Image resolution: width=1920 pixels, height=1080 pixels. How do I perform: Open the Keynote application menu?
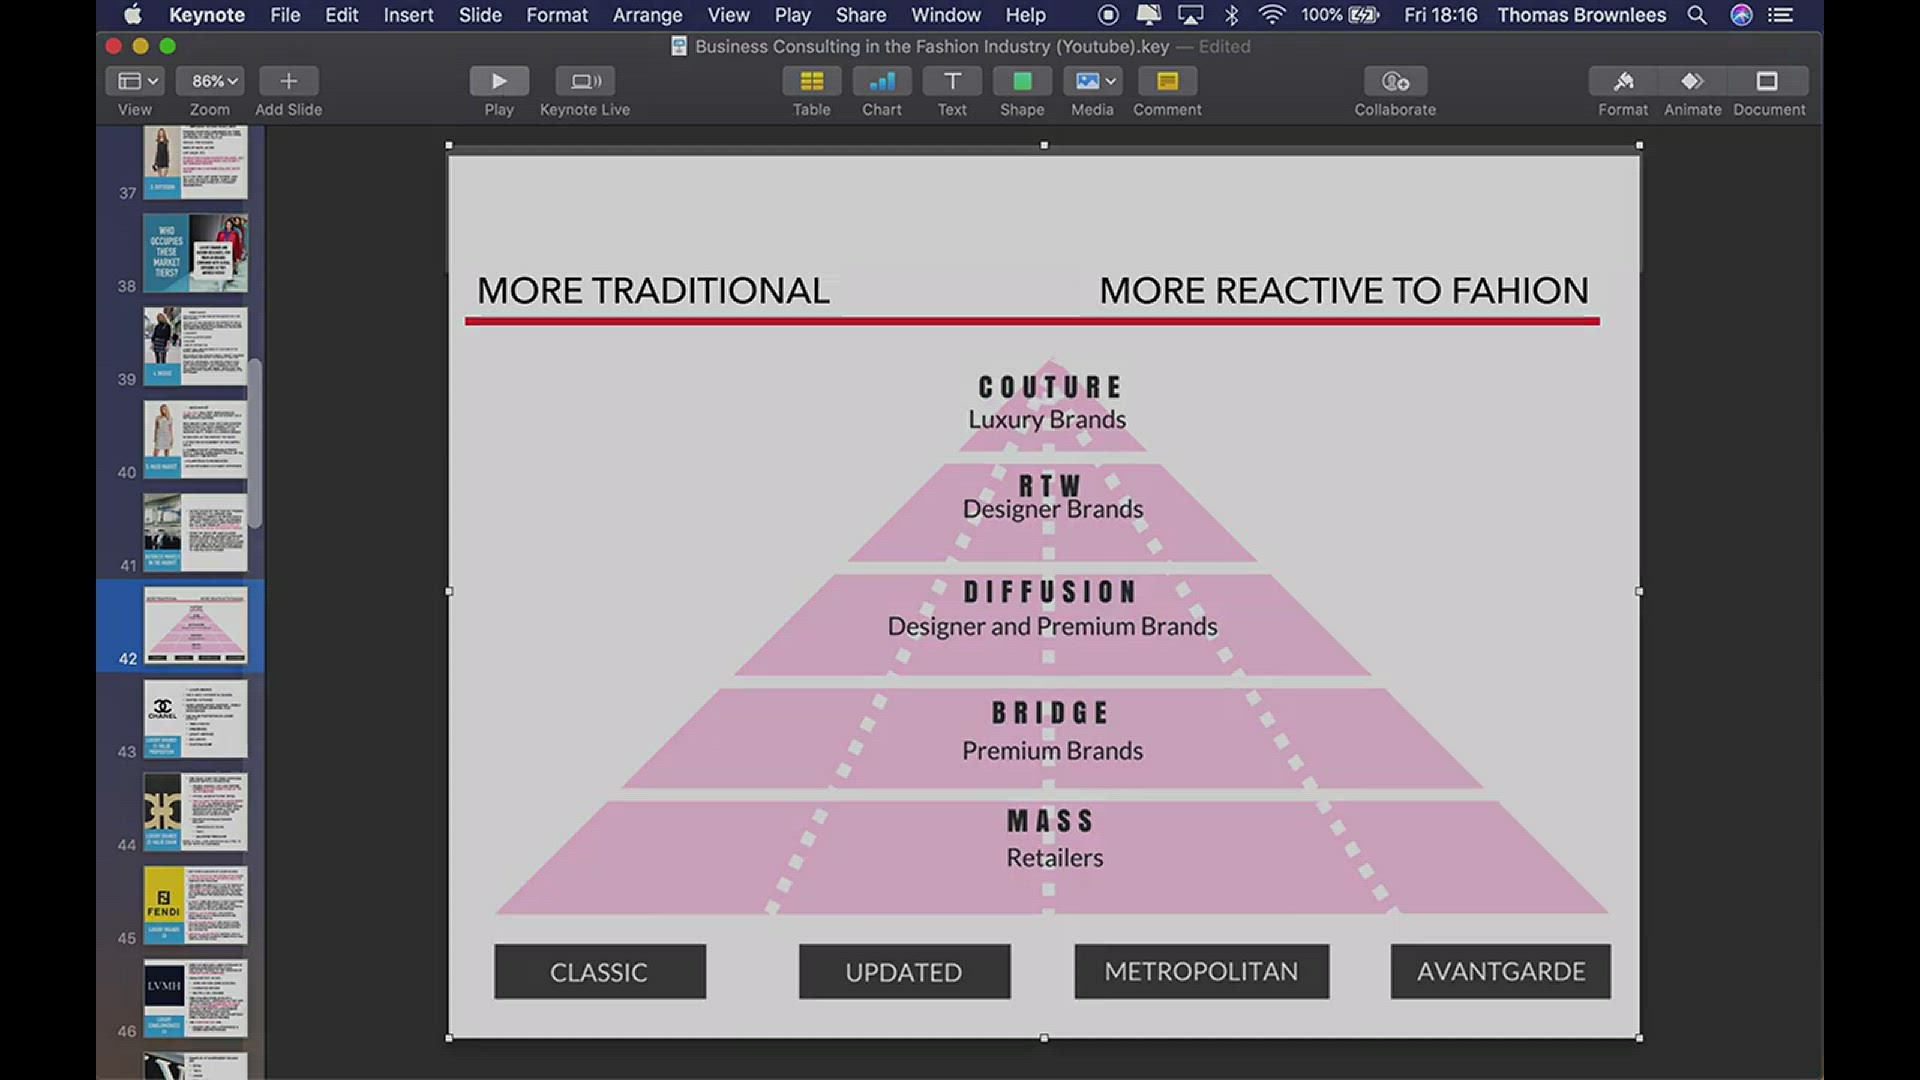[207, 15]
